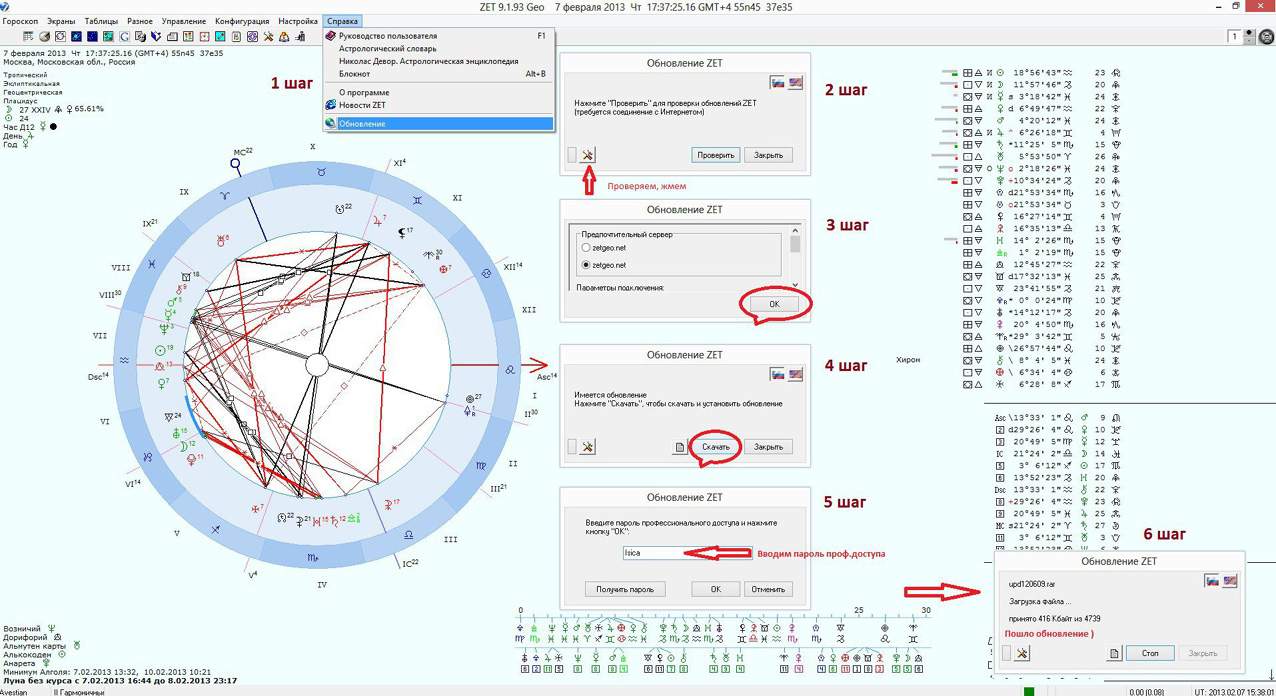Click the Получить пароль button

(x=625, y=589)
